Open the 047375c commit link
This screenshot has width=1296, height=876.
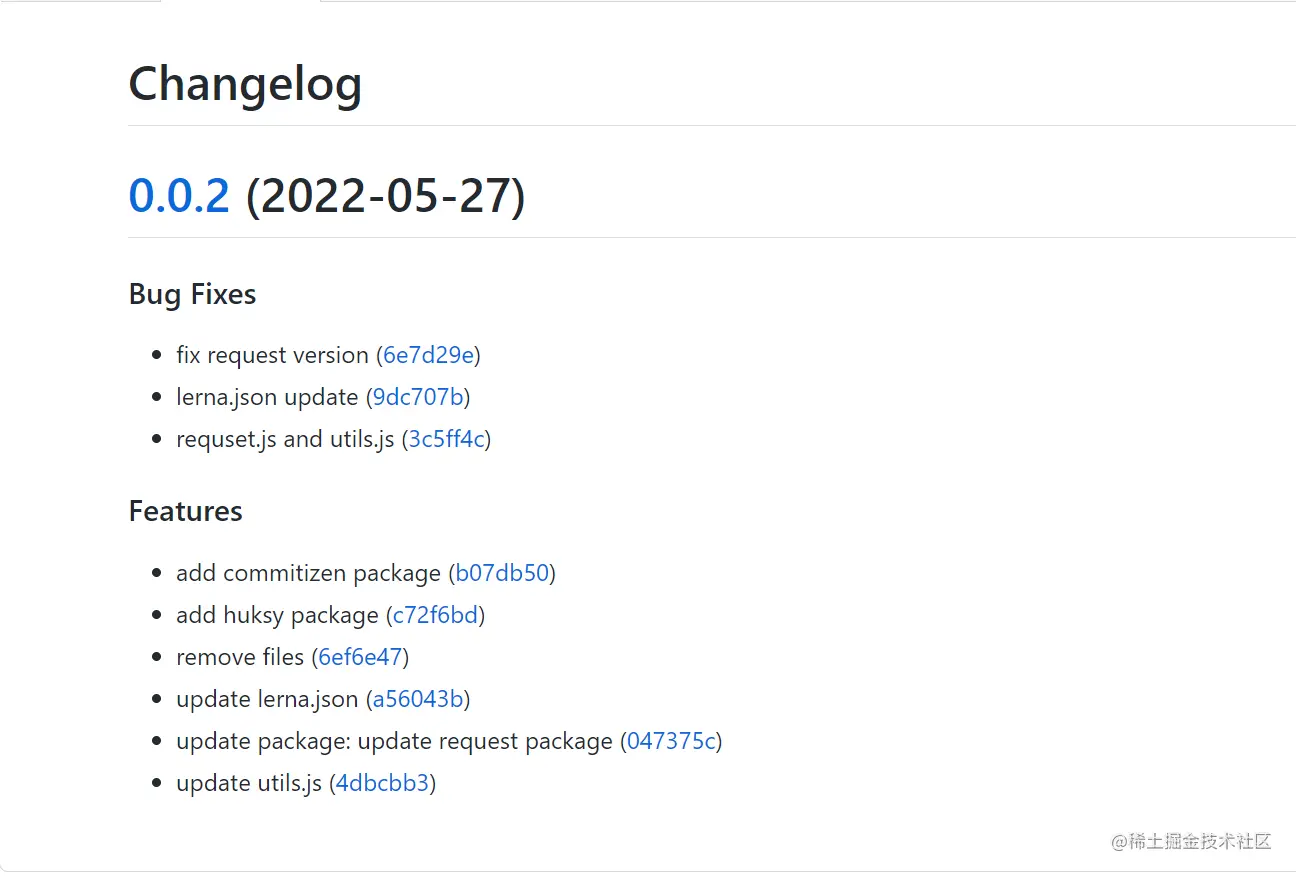point(671,741)
